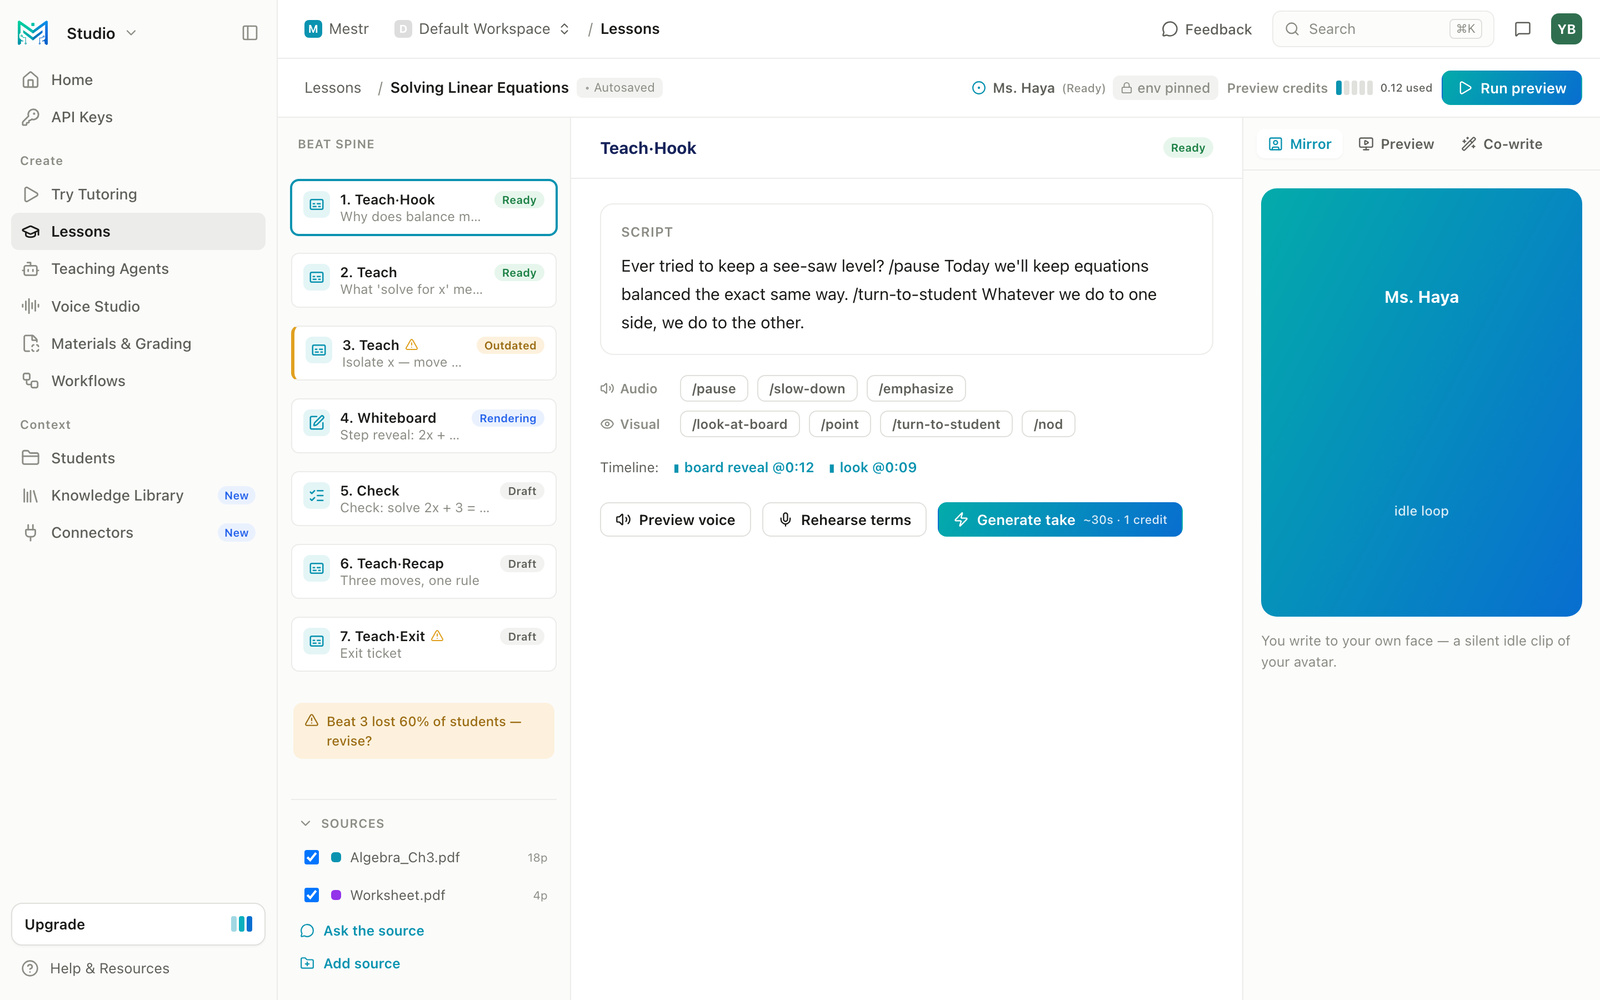Click the env pinned lock badge

(x=1165, y=88)
